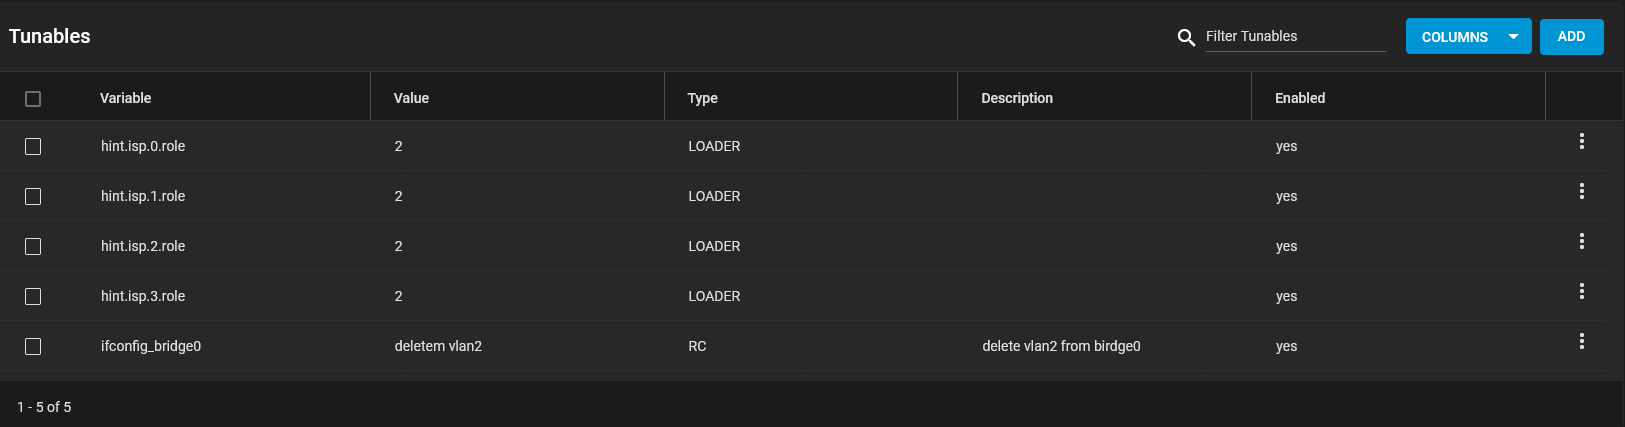Image resolution: width=1625 pixels, height=427 pixels.
Task: Click the value 'deletem vlan2'
Action: 438,346
